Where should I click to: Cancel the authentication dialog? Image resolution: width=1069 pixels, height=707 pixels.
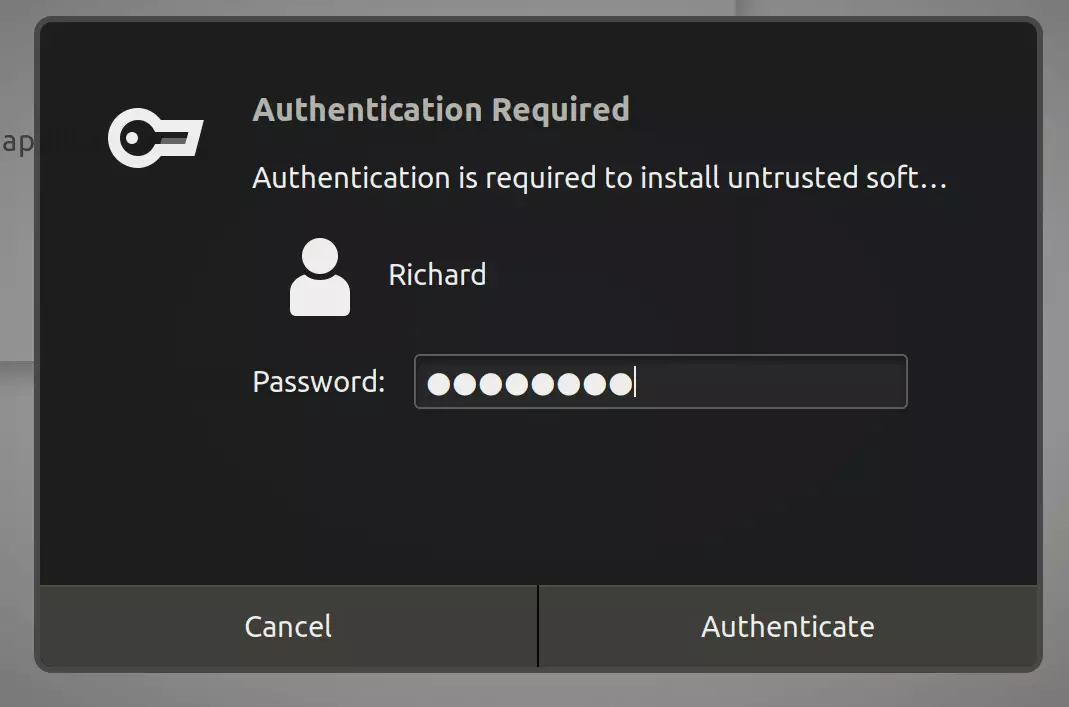tap(288, 626)
